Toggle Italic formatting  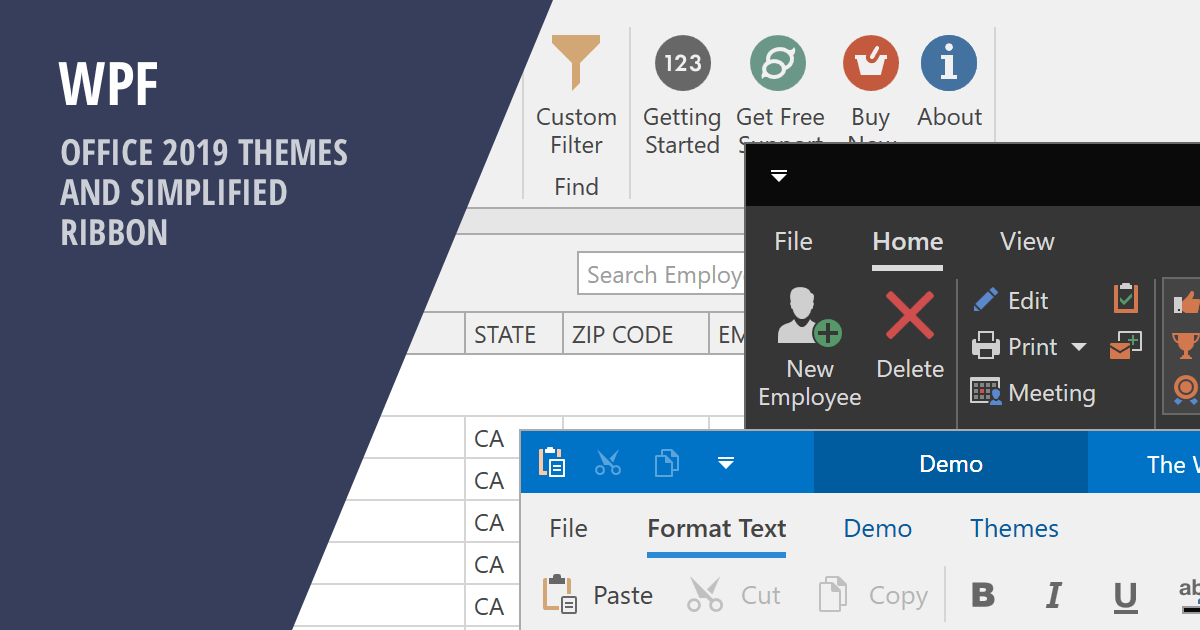point(1053,596)
